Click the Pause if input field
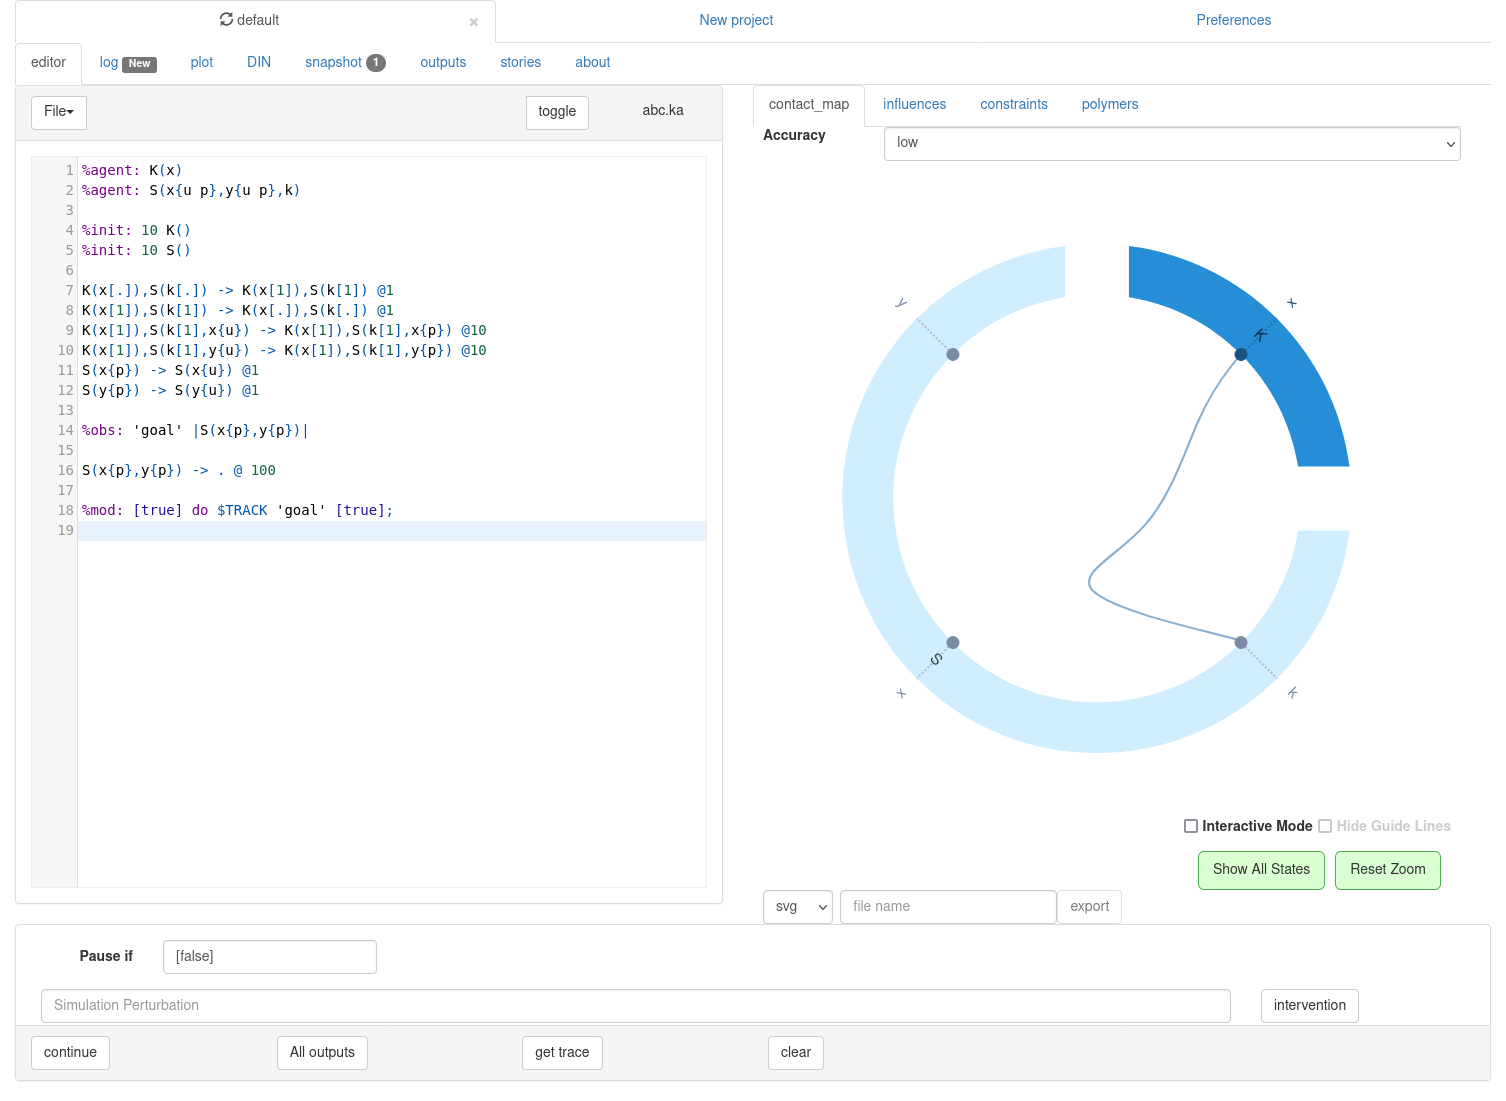The width and height of the screenshot is (1506, 1101). (270, 957)
